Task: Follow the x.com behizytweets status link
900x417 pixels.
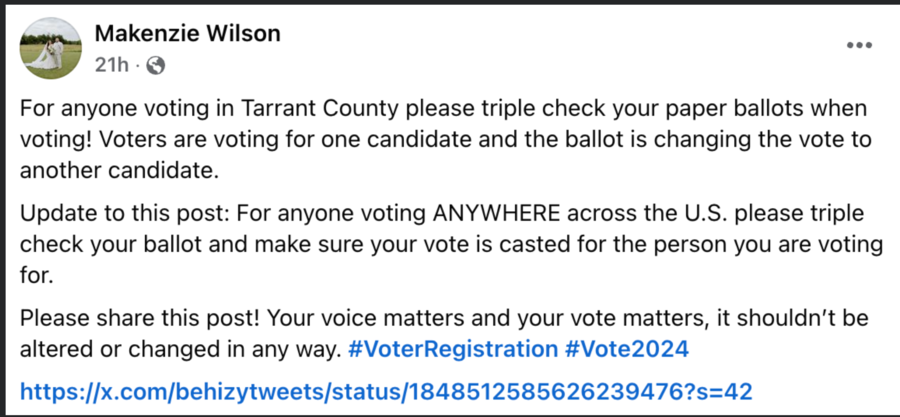Action: point(386,392)
